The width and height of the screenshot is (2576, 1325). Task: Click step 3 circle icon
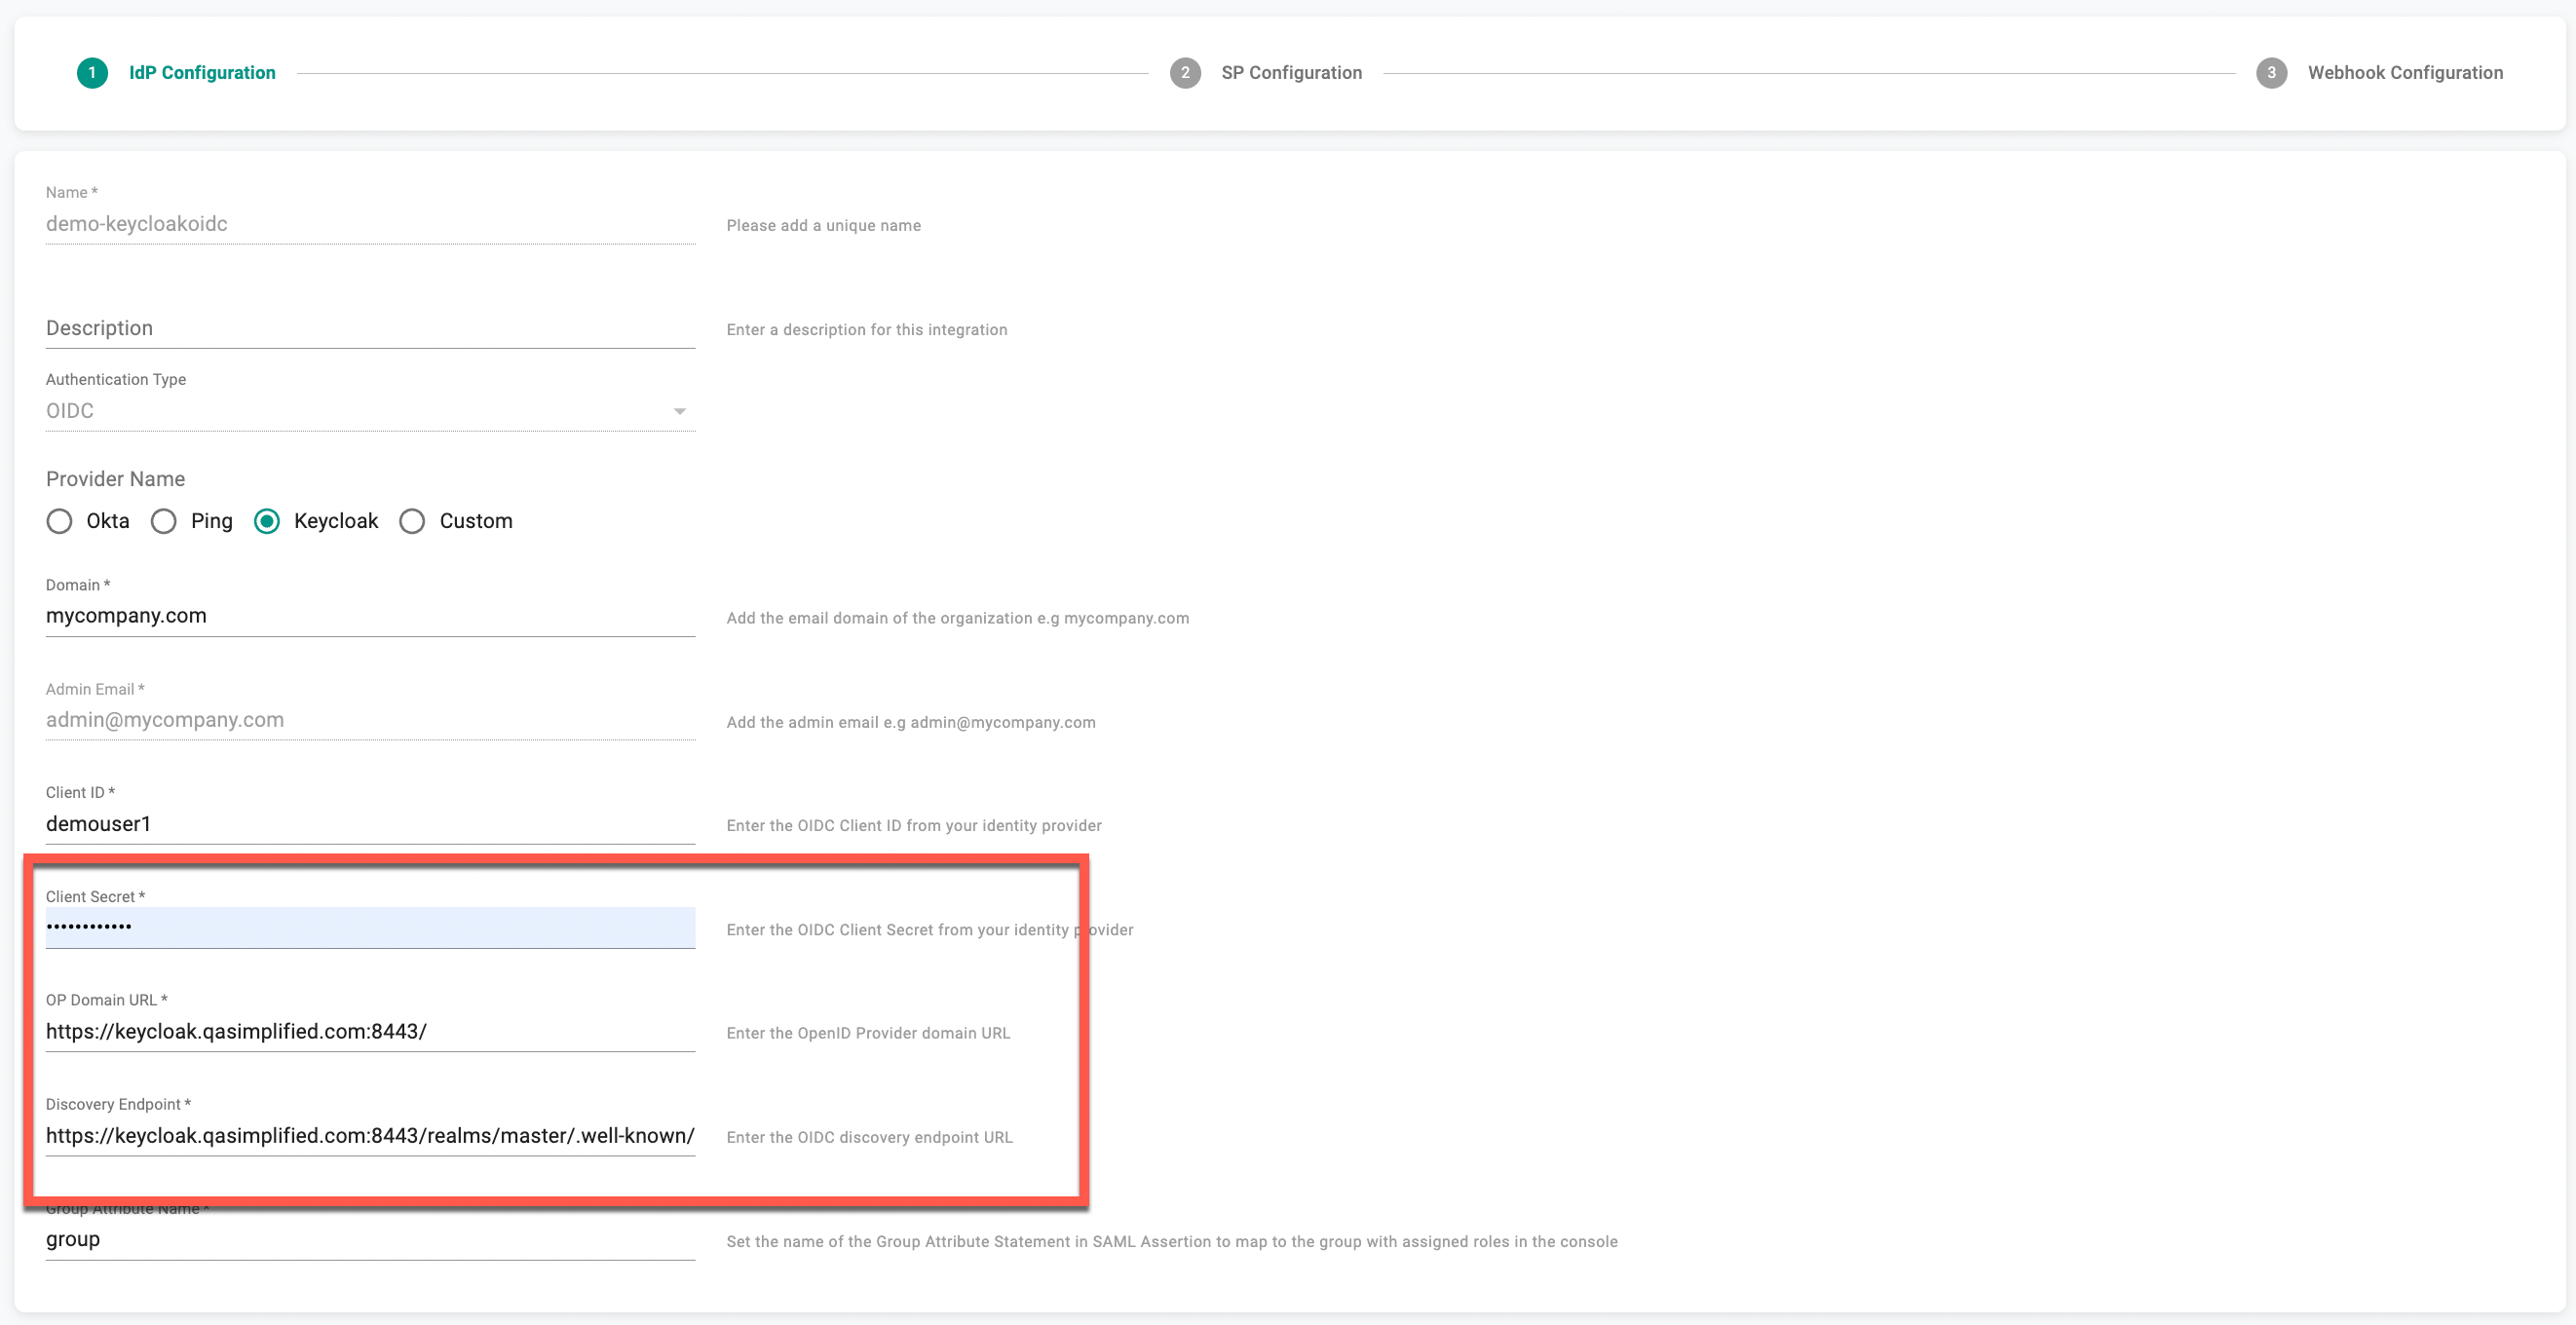click(2271, 73)
